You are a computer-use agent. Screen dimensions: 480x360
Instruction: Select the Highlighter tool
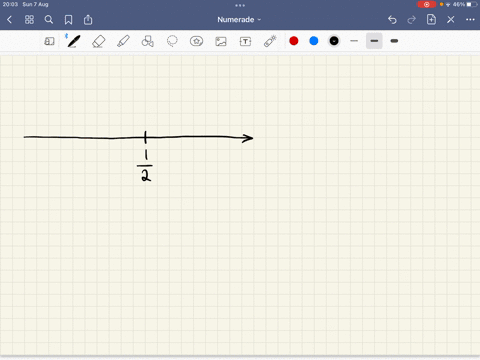(x=123, y=41)
